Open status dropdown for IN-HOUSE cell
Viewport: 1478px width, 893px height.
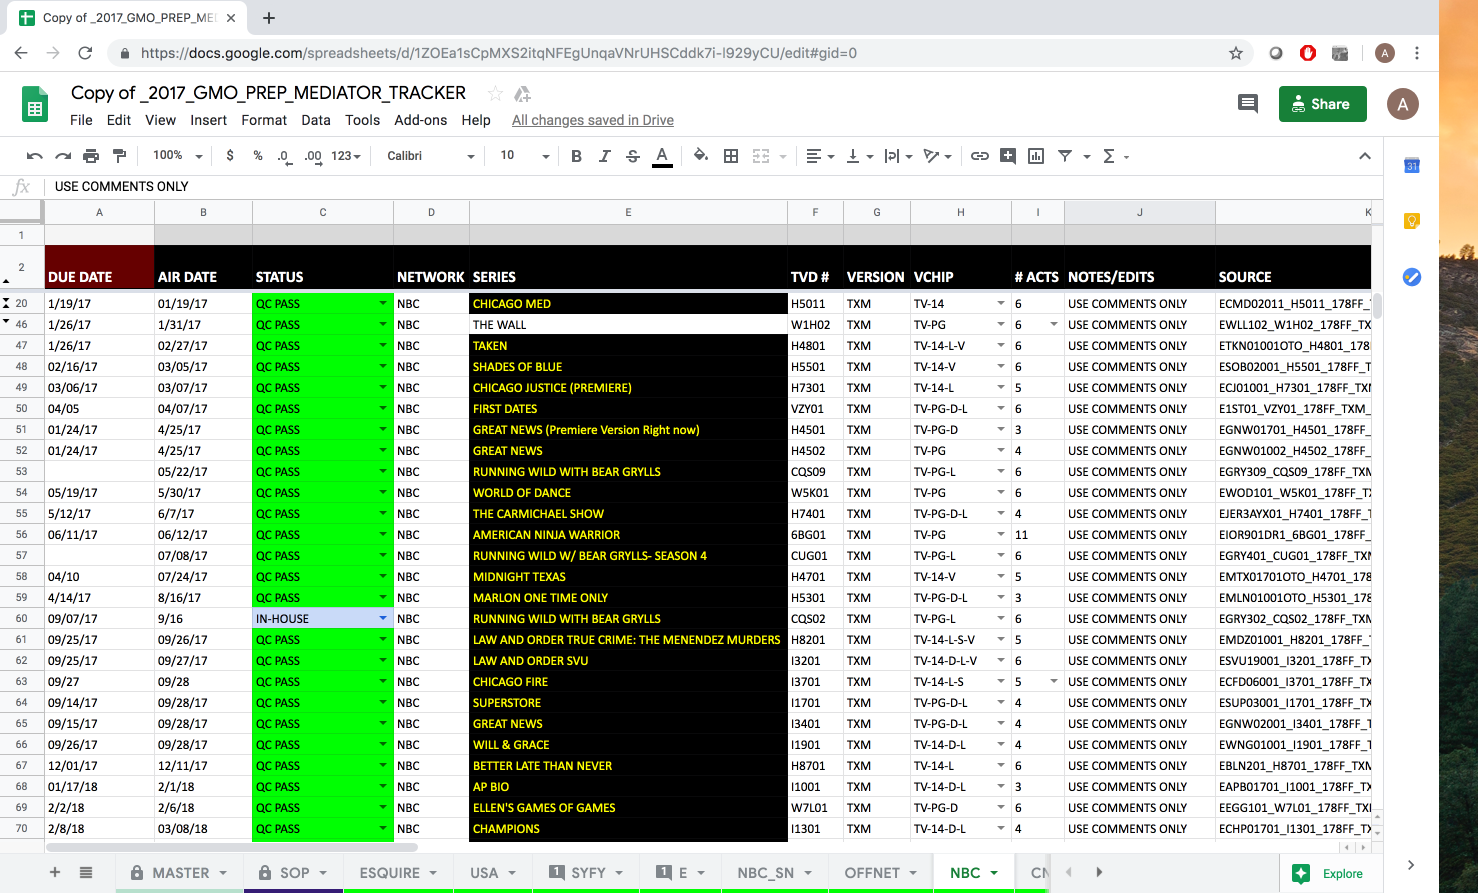pos(383,619)
